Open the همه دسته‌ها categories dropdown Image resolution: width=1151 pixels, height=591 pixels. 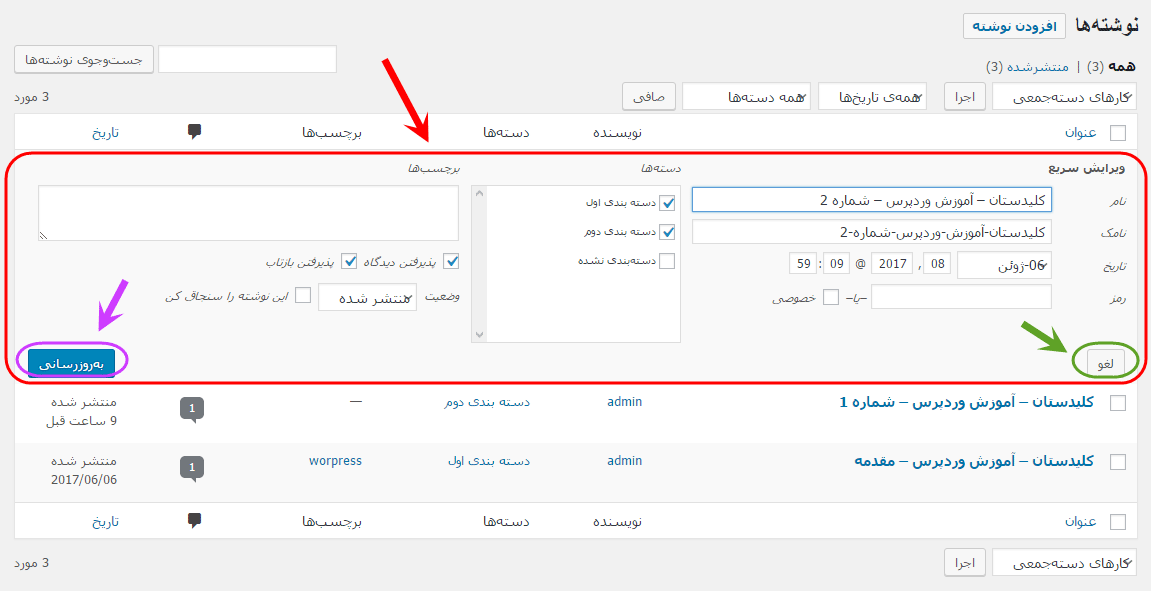click(x=747, y=97)
